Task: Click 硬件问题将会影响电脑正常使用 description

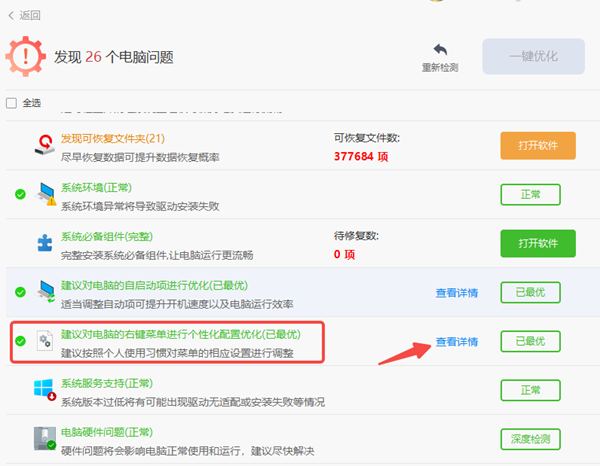Action: (188, 451)
